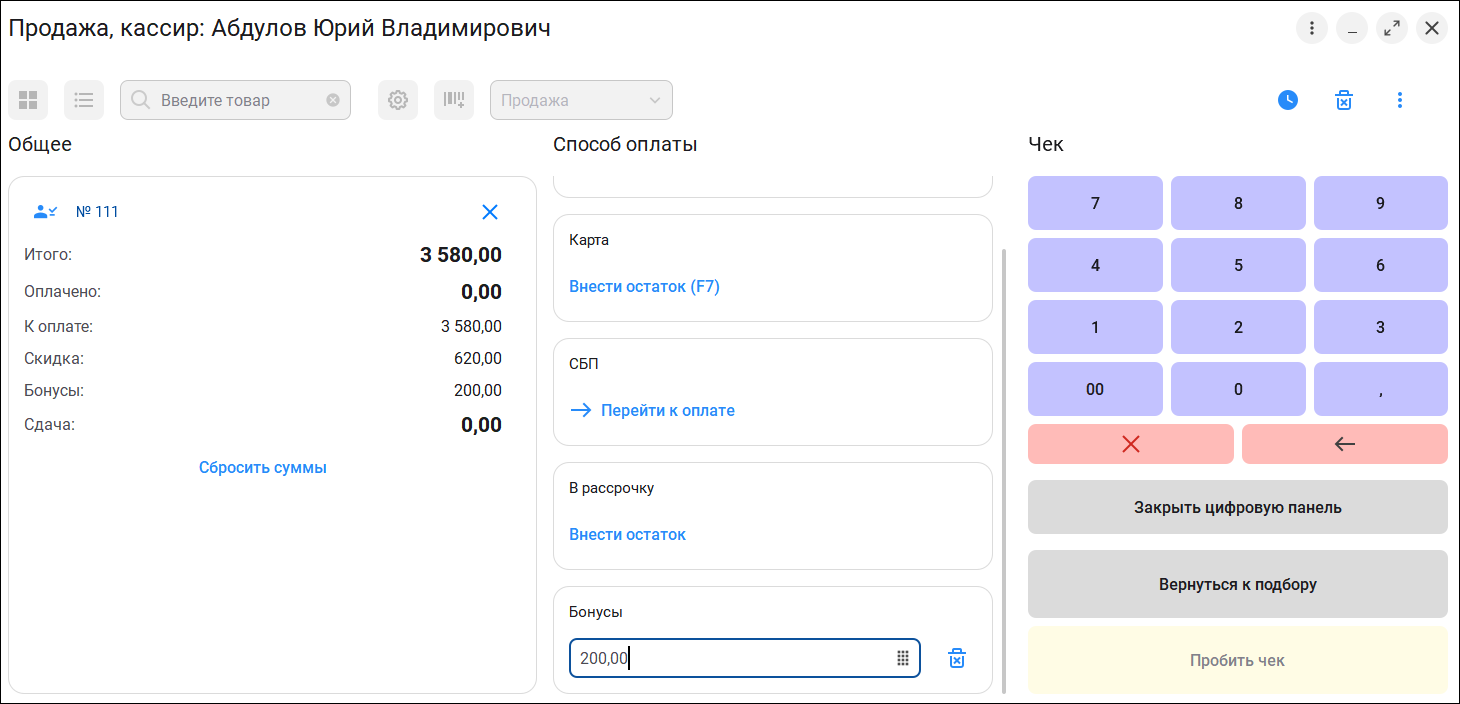Switch to list view

84,100
